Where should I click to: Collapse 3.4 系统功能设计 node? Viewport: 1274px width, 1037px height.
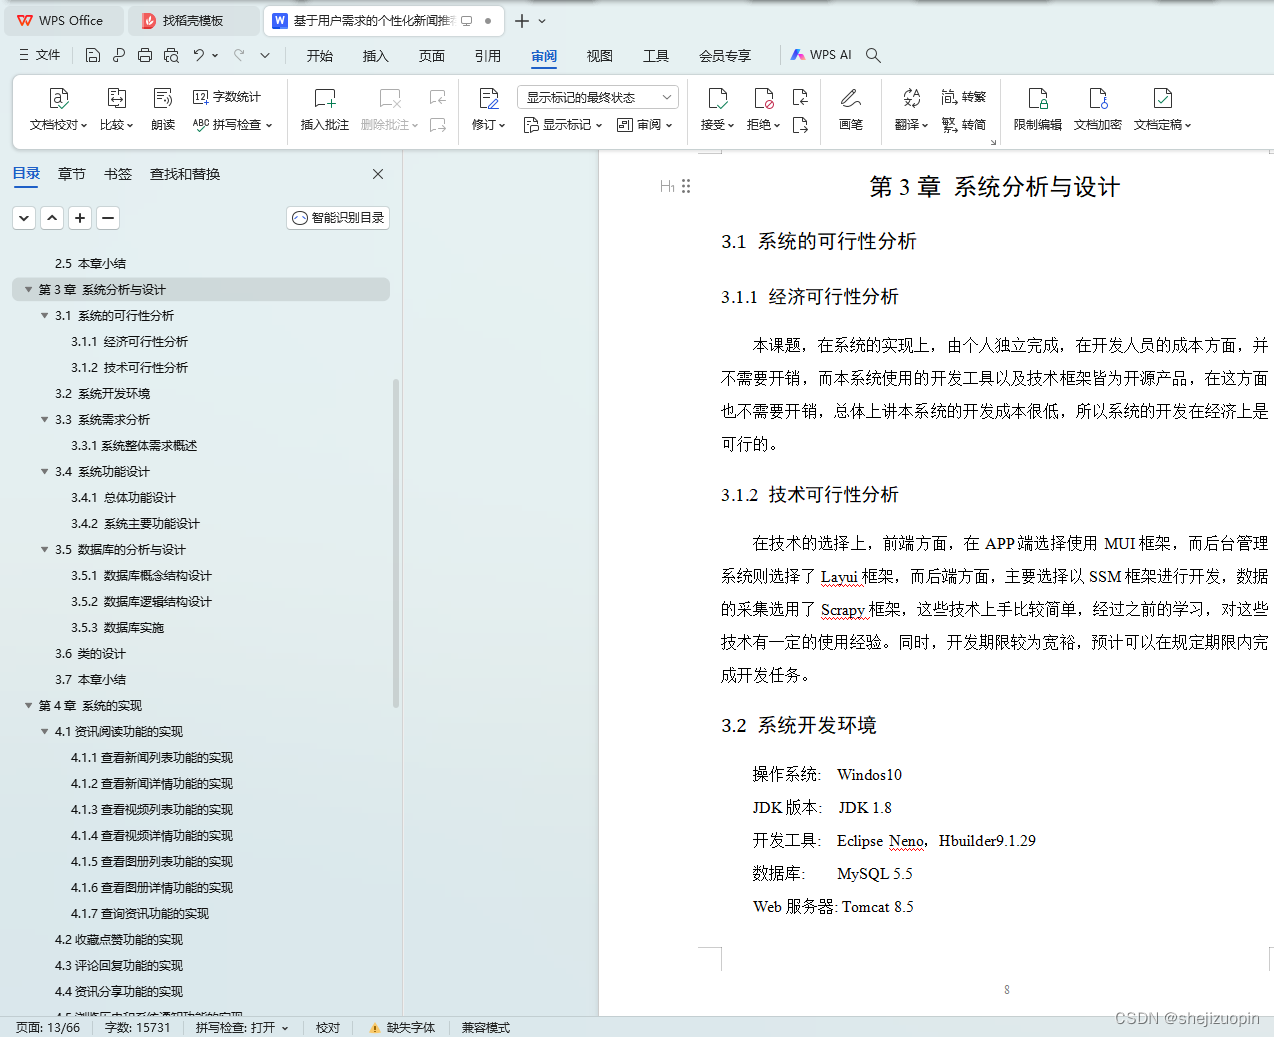pyautogui.click(x=45, y=472)
